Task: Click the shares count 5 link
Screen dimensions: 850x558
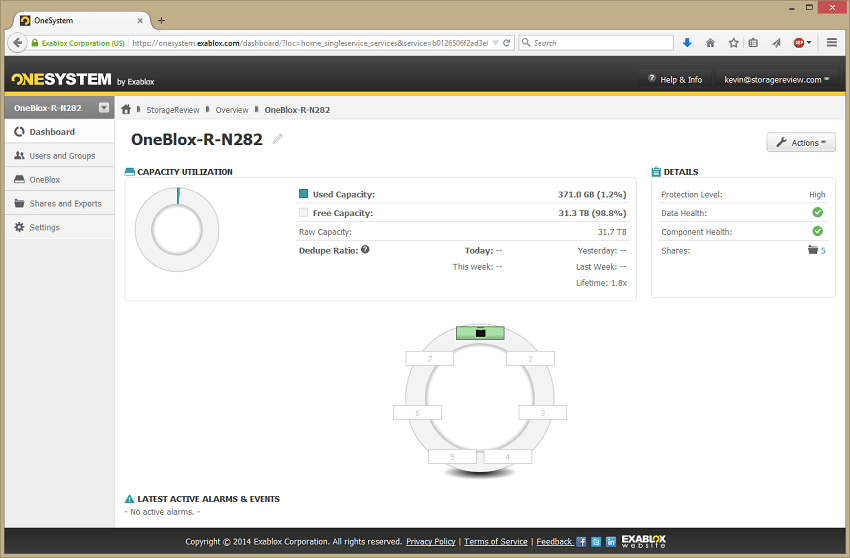Action: [x=823, y=251]
